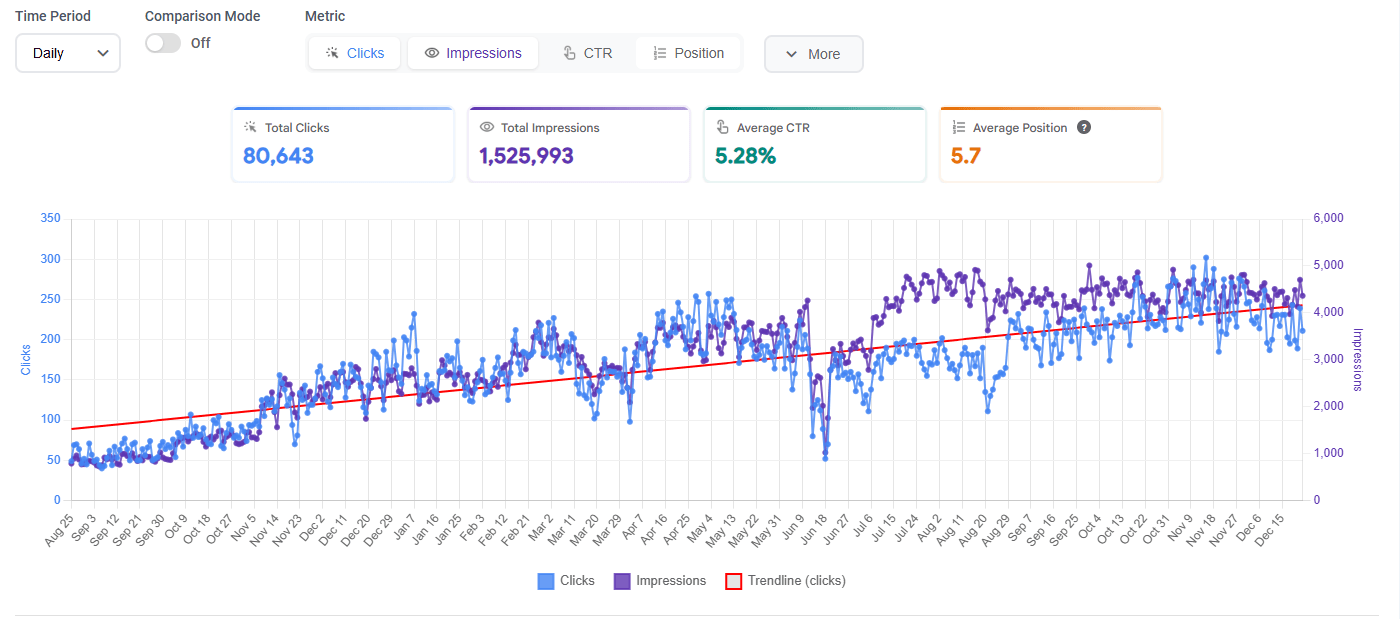The image size is (1400, 619).
Task: Click the hand icon in Average CTR card
Action: tap(723, 128)
